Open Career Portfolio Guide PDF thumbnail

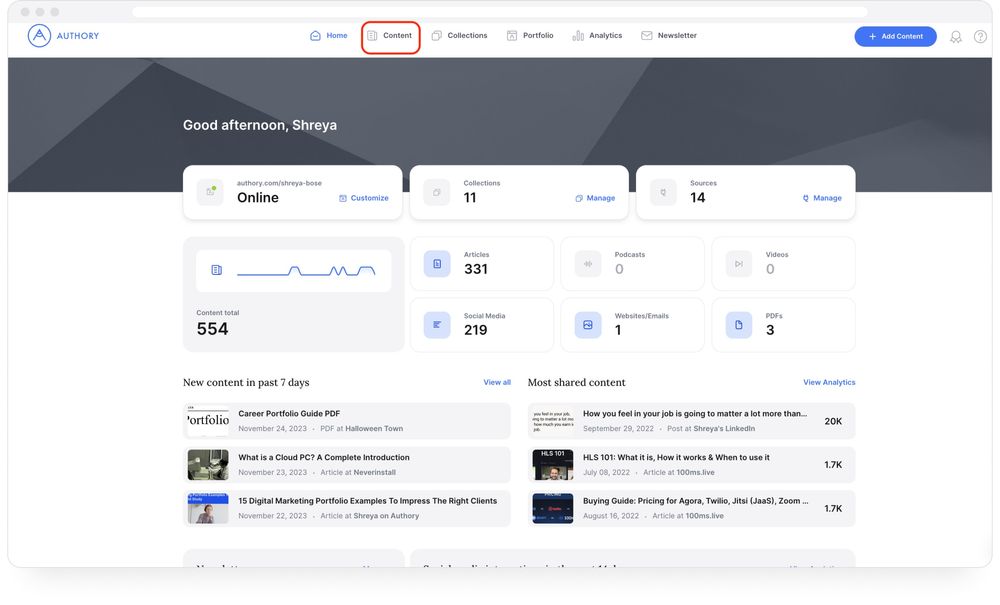208,421
